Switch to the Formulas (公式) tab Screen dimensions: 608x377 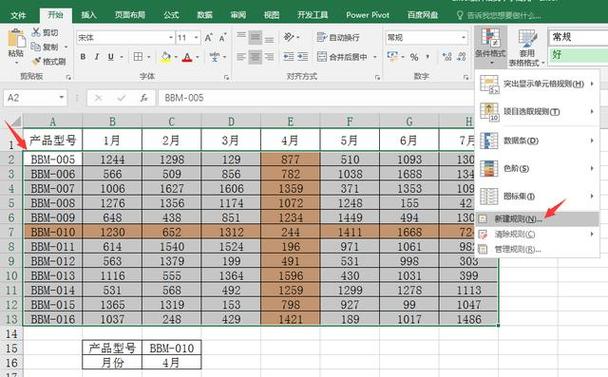pos(171,15)
